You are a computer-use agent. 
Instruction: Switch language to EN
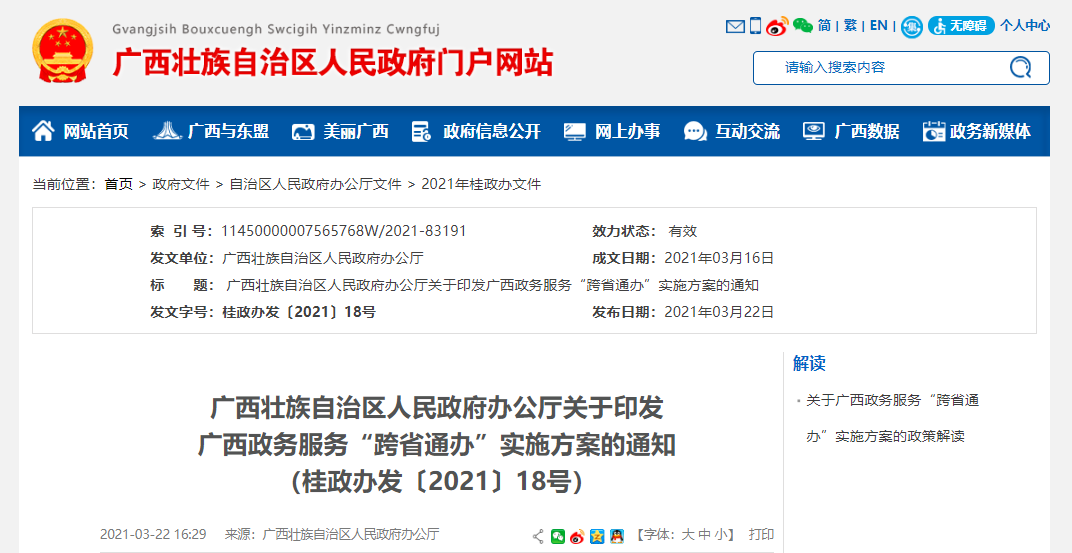[878, 26]
